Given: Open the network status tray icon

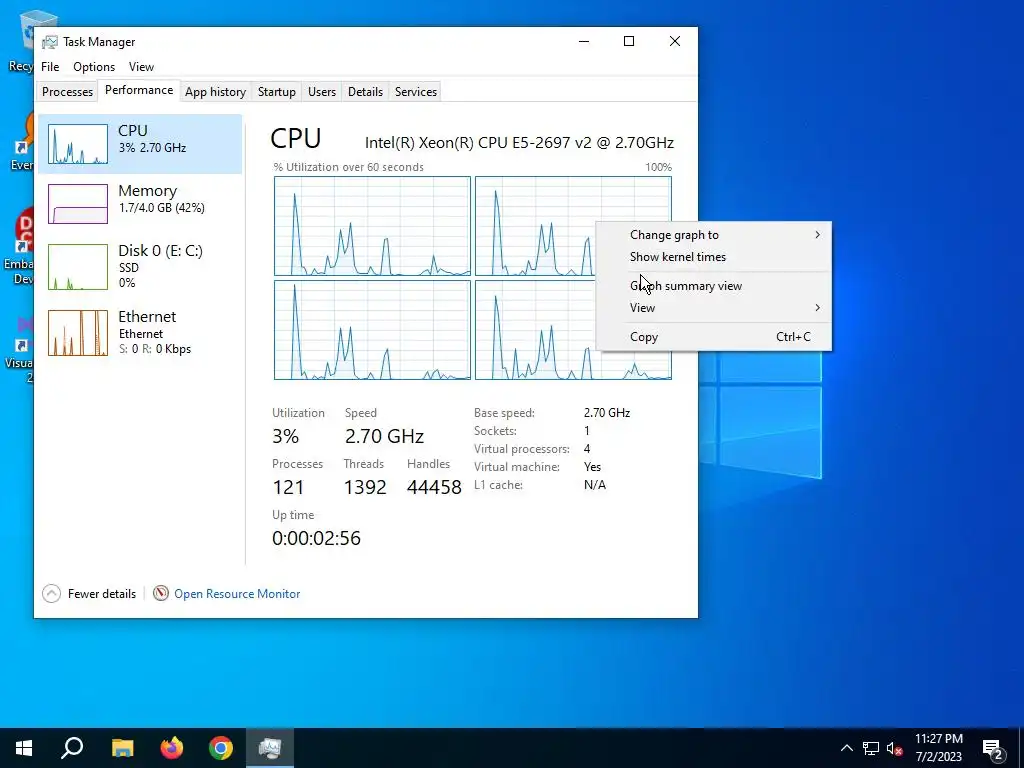Looking at the screenshot, I should (x=871, y=748).
